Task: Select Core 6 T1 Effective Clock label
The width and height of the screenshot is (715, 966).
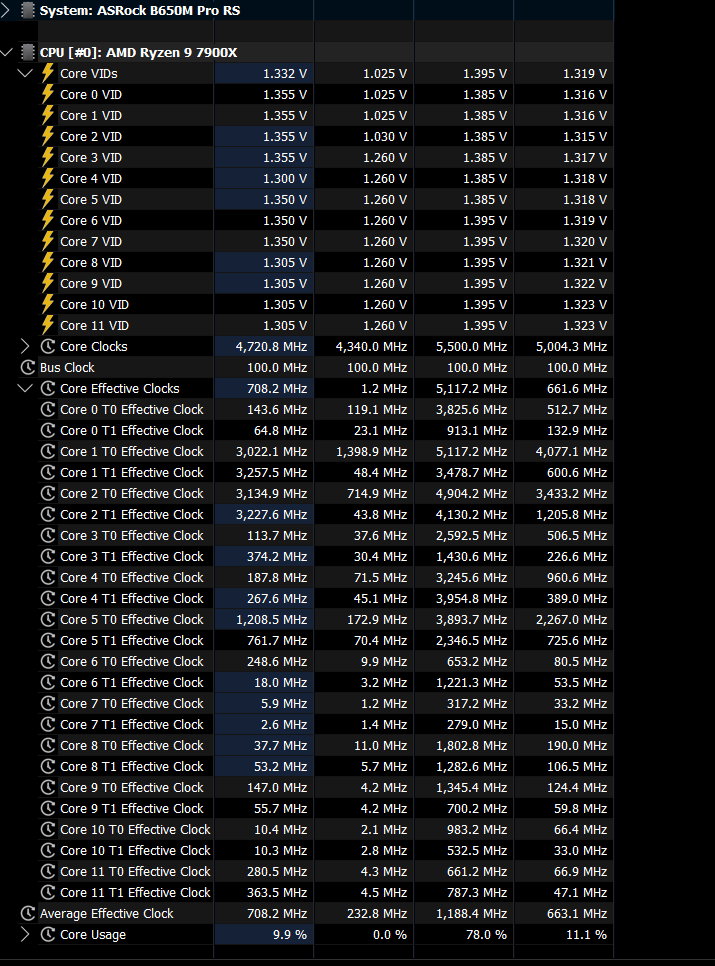Action: point(132,682)
